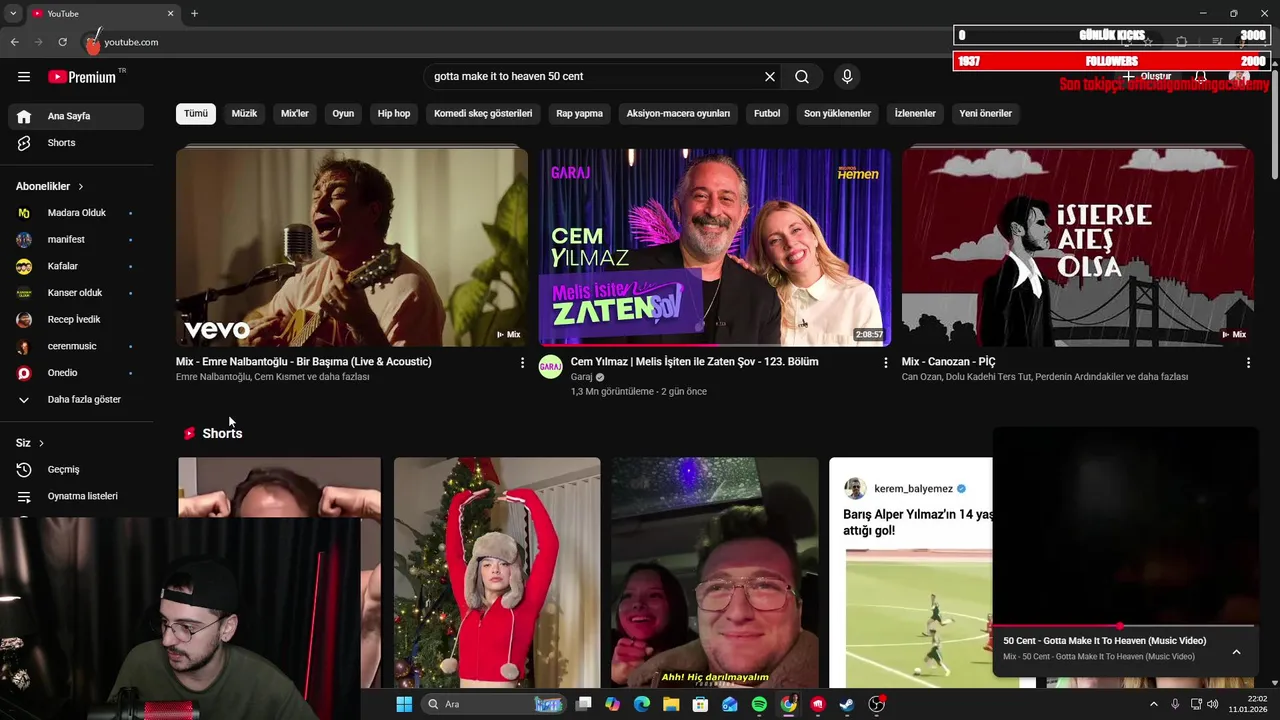The width and height of the screenshot is (1280, 720).
Task: Open Geçmiş watch history
Action: [x=76, y=470]
